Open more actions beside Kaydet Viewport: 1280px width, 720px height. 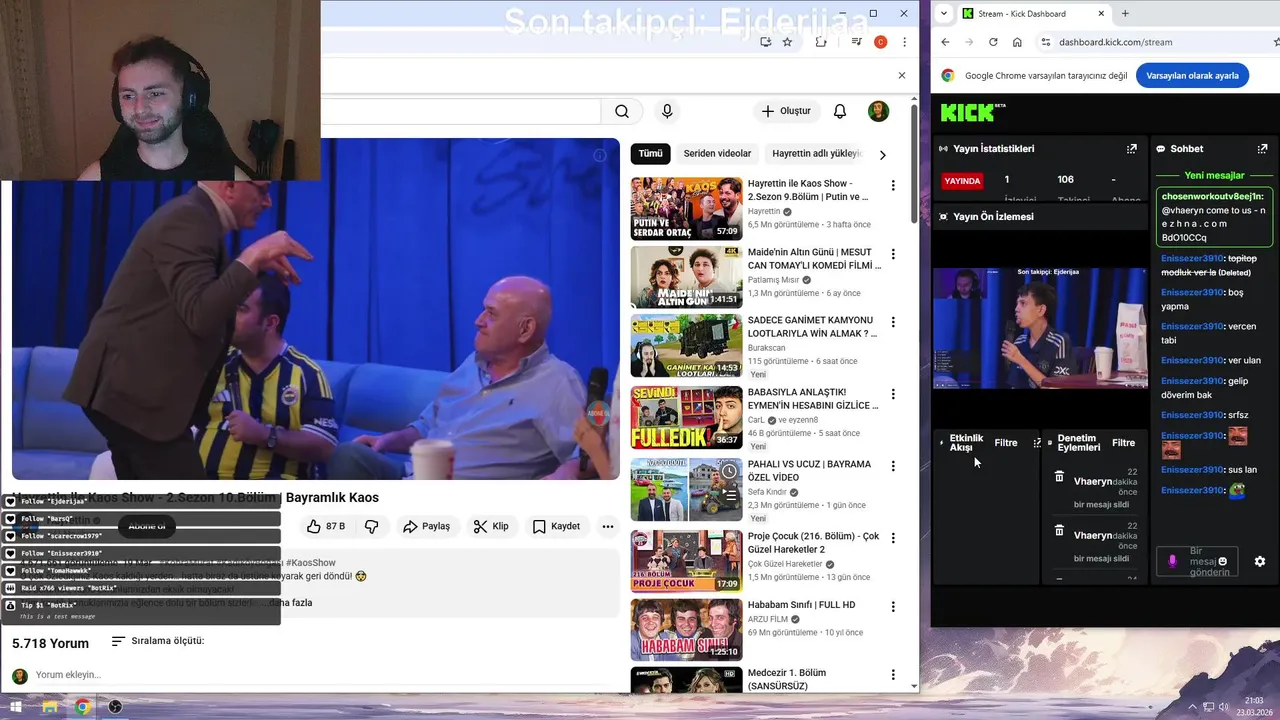click(x=607, y=526)
